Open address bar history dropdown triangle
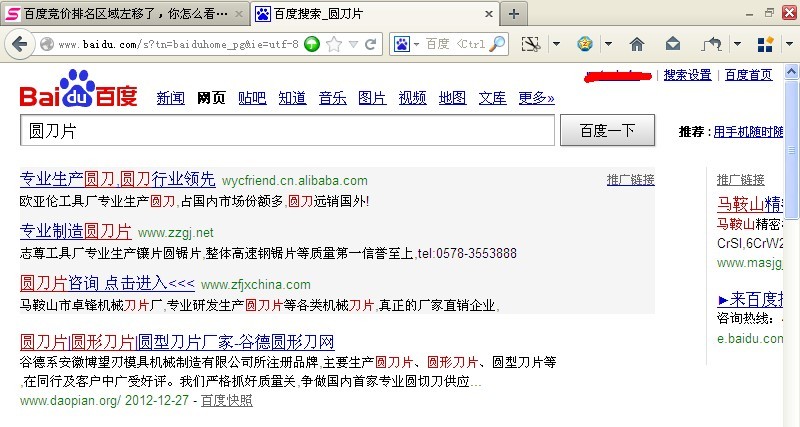Viewport: 800px width, 427px height. 353,44
